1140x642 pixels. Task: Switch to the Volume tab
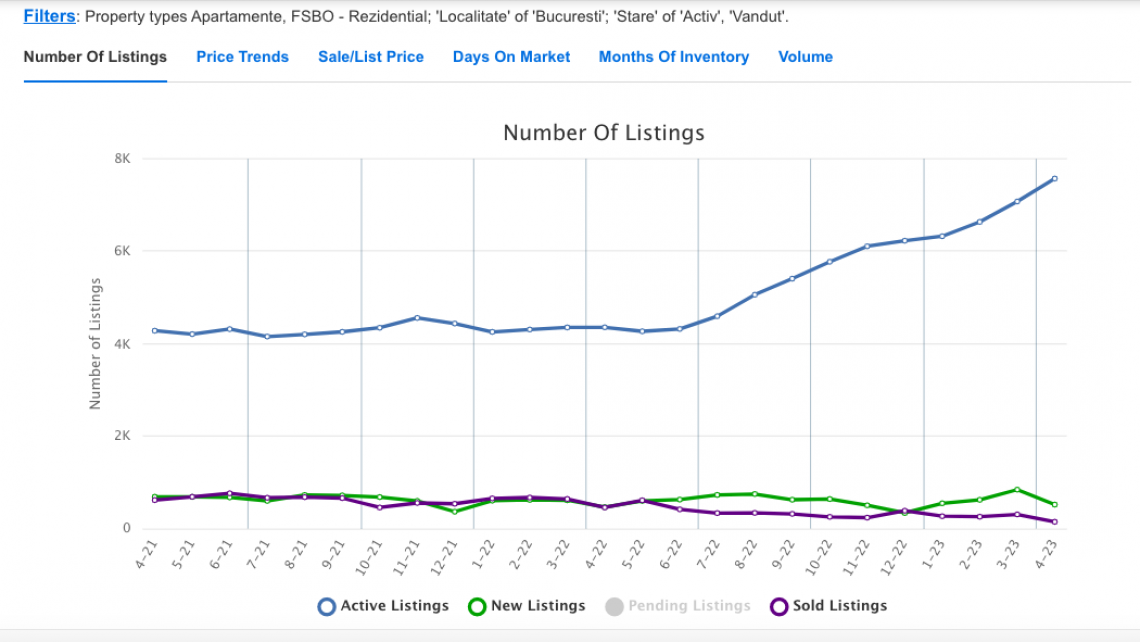point(805,57)
